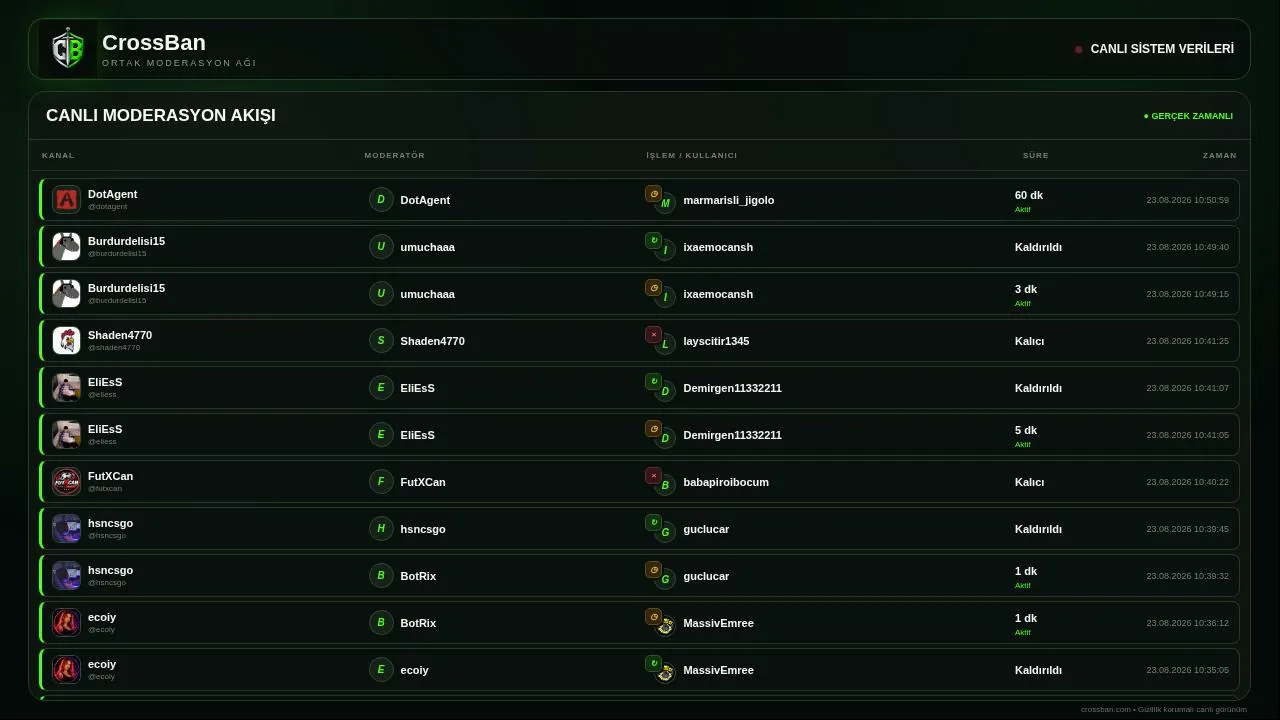
Task: Sort by the ZAMAN column header
Action: (x=1219, y=155)
